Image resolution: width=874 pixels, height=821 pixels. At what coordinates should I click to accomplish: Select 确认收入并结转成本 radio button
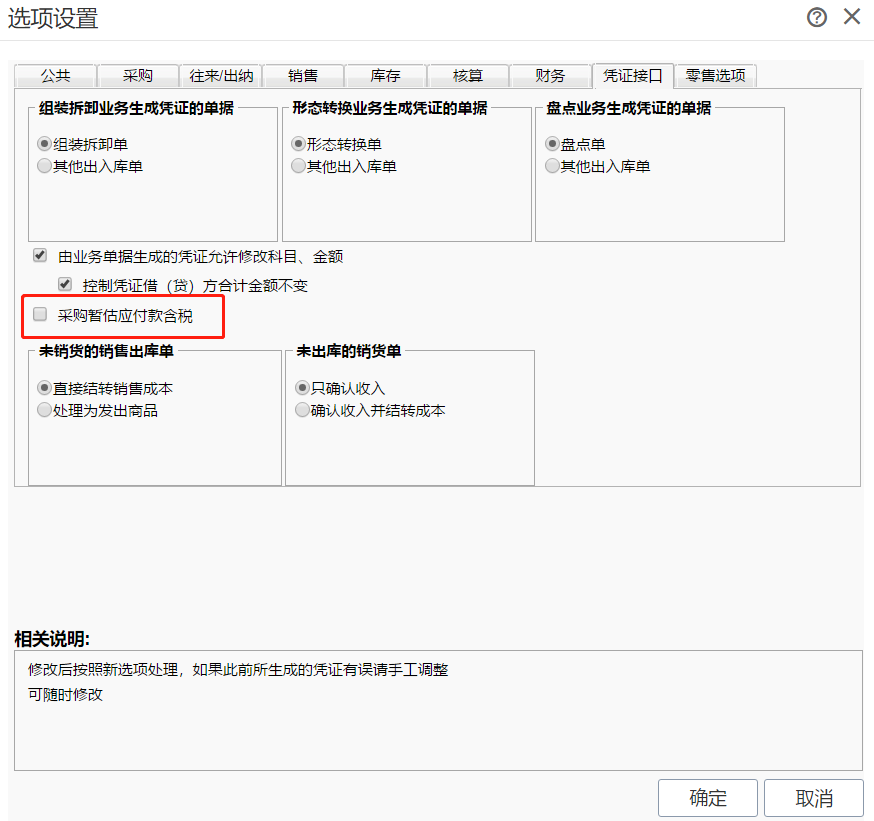click(302, 410)
